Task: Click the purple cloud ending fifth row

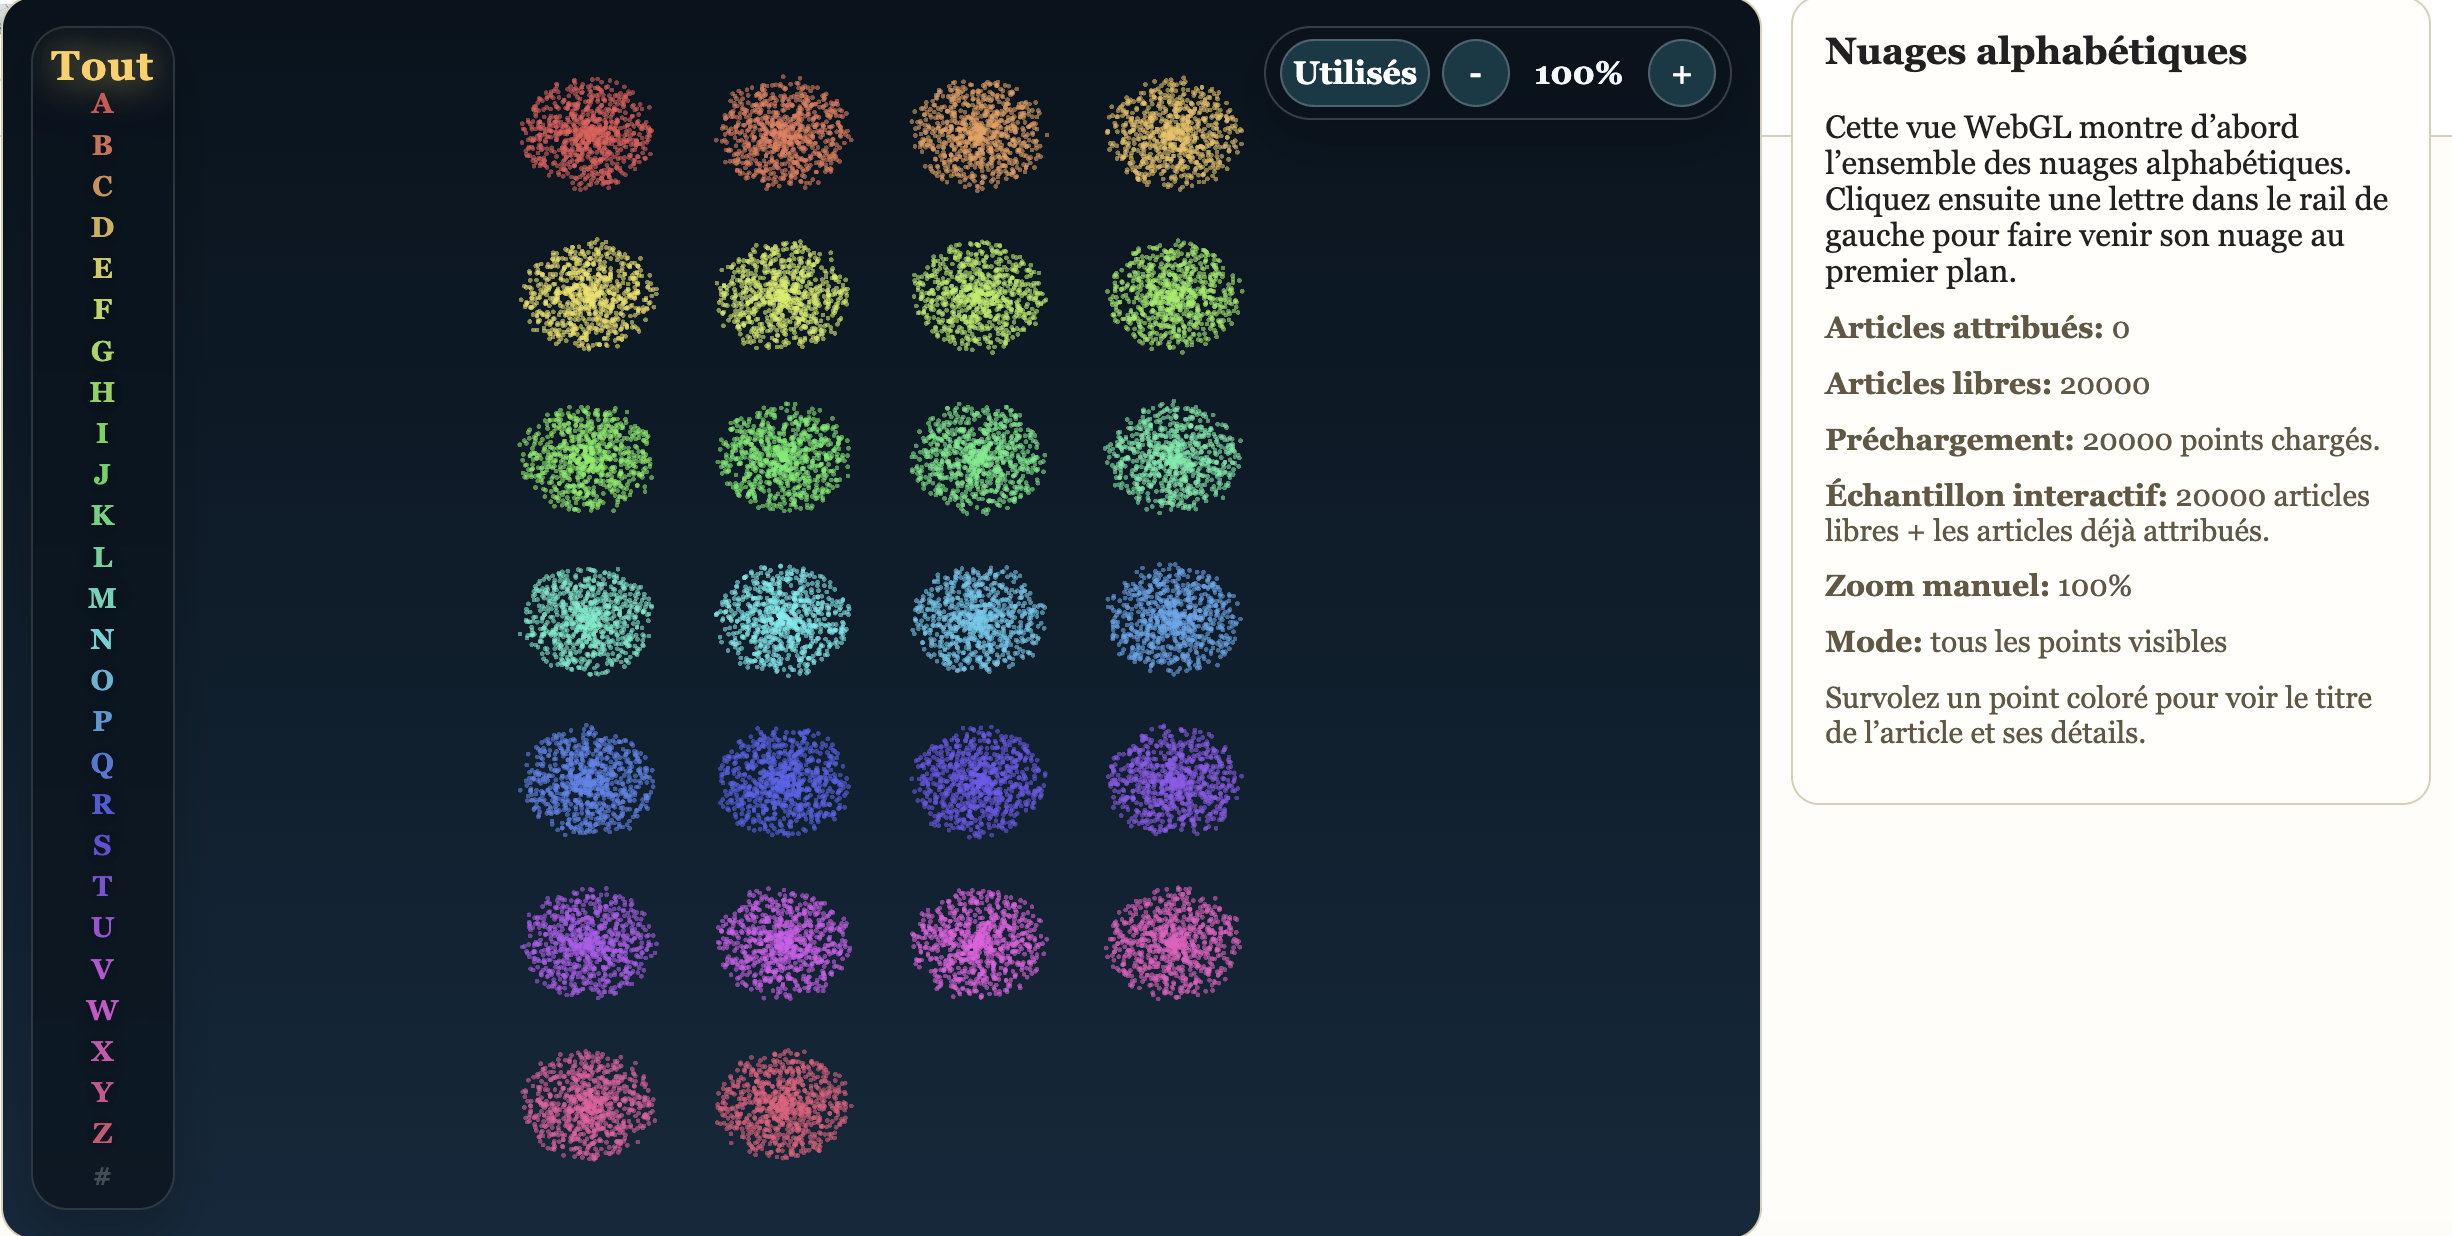Action: [x=1174, y=781]
